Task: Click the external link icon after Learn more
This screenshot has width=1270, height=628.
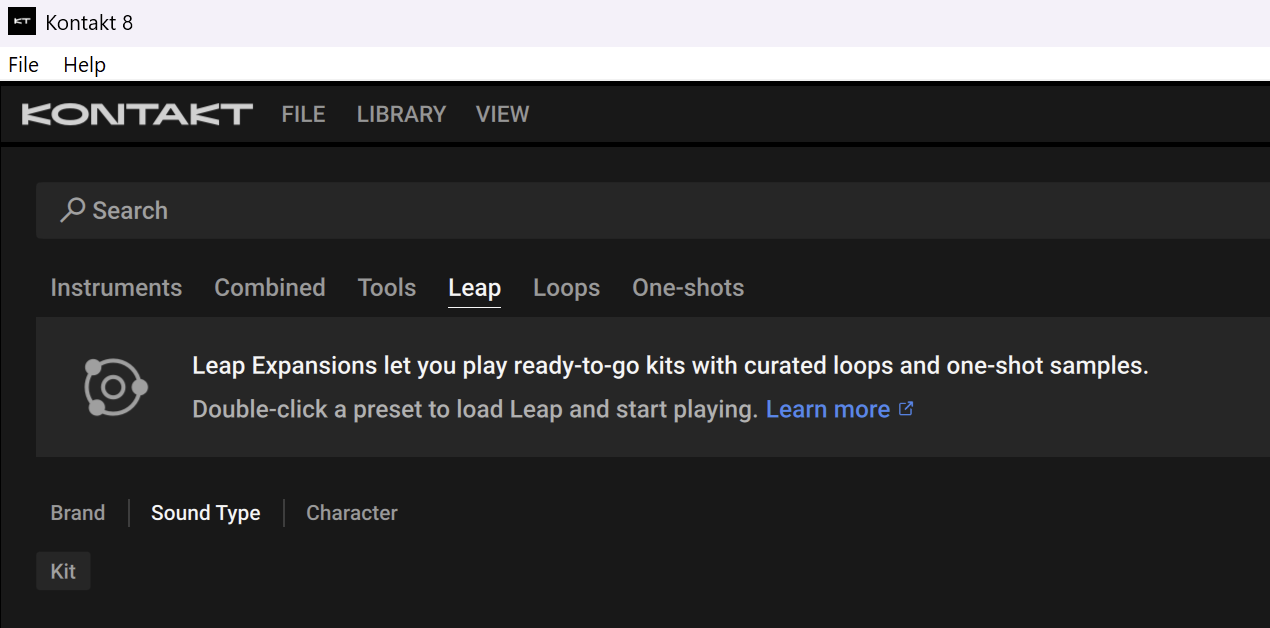Action: click(x=906, y=409)
